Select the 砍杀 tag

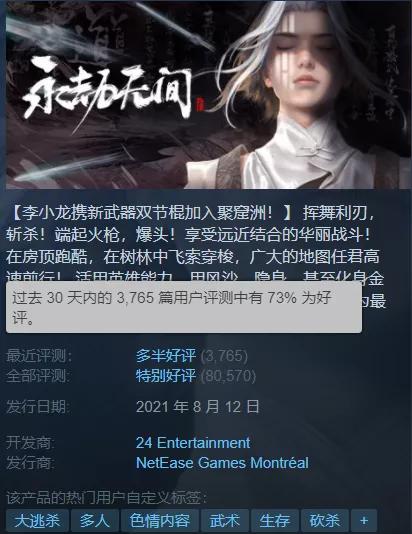click(x=324, y=521)
